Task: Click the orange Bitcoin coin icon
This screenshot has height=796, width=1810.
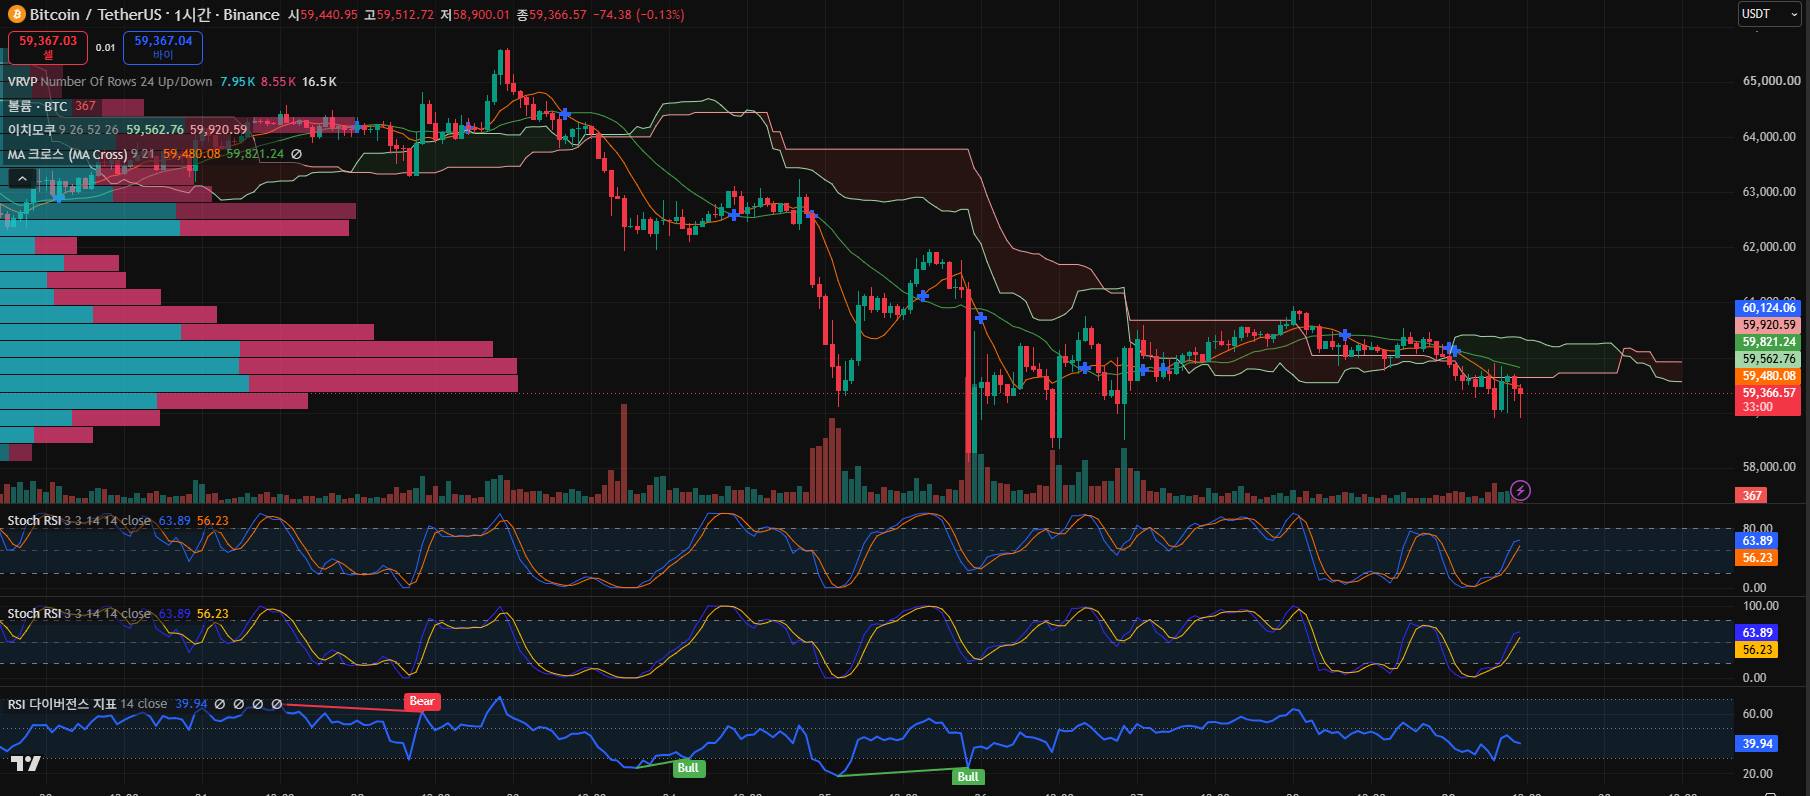Action: (16, 15)
